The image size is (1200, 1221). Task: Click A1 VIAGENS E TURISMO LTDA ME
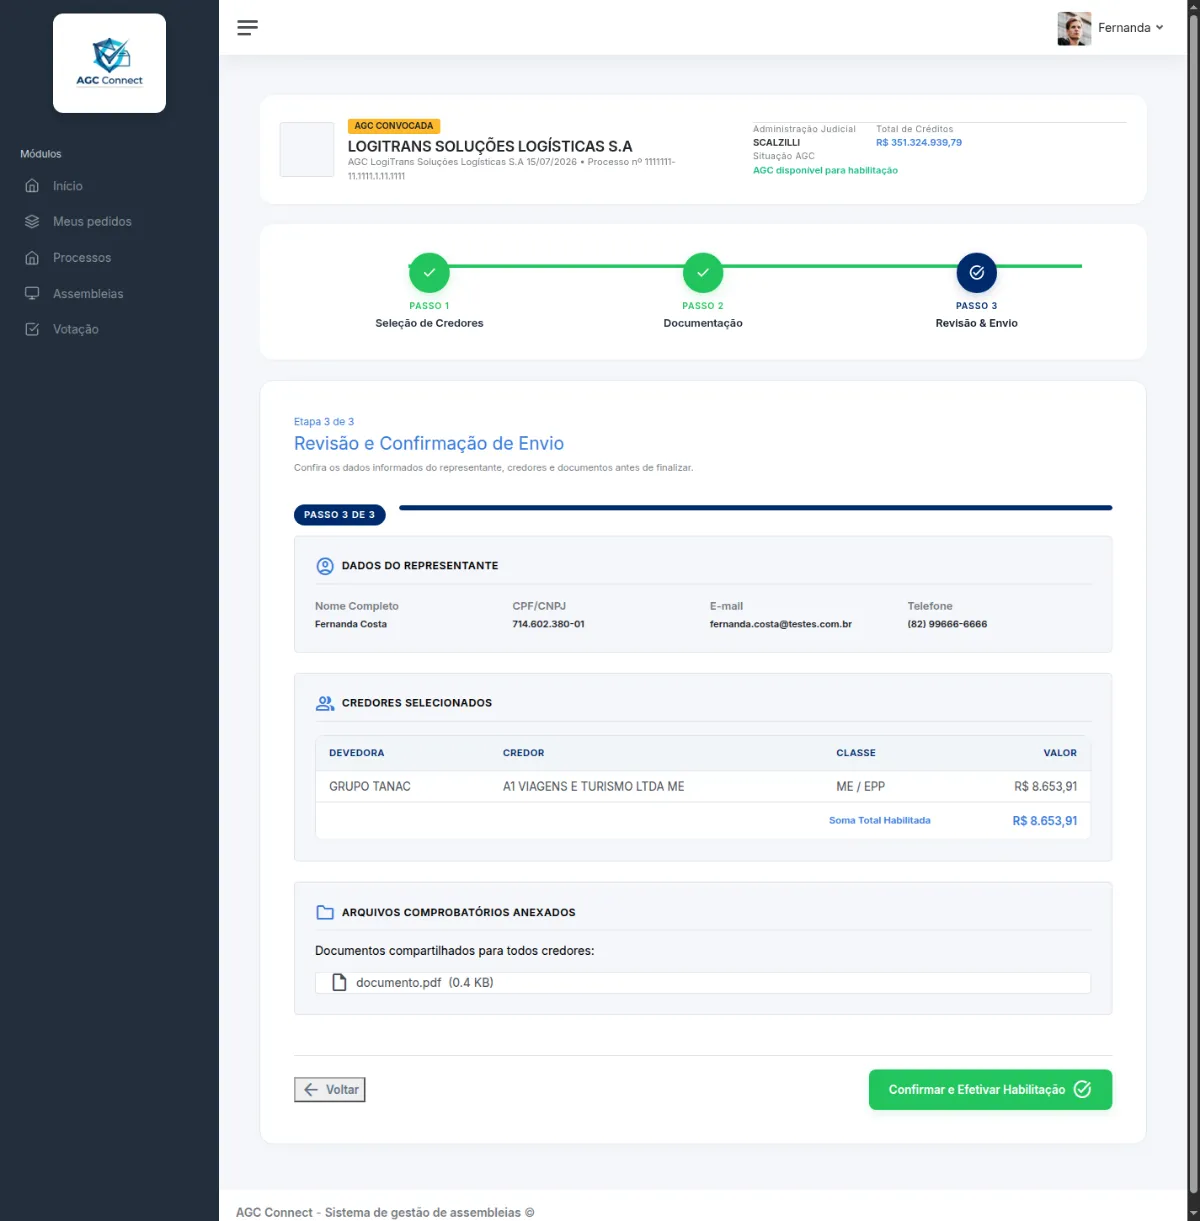(594, 787)
